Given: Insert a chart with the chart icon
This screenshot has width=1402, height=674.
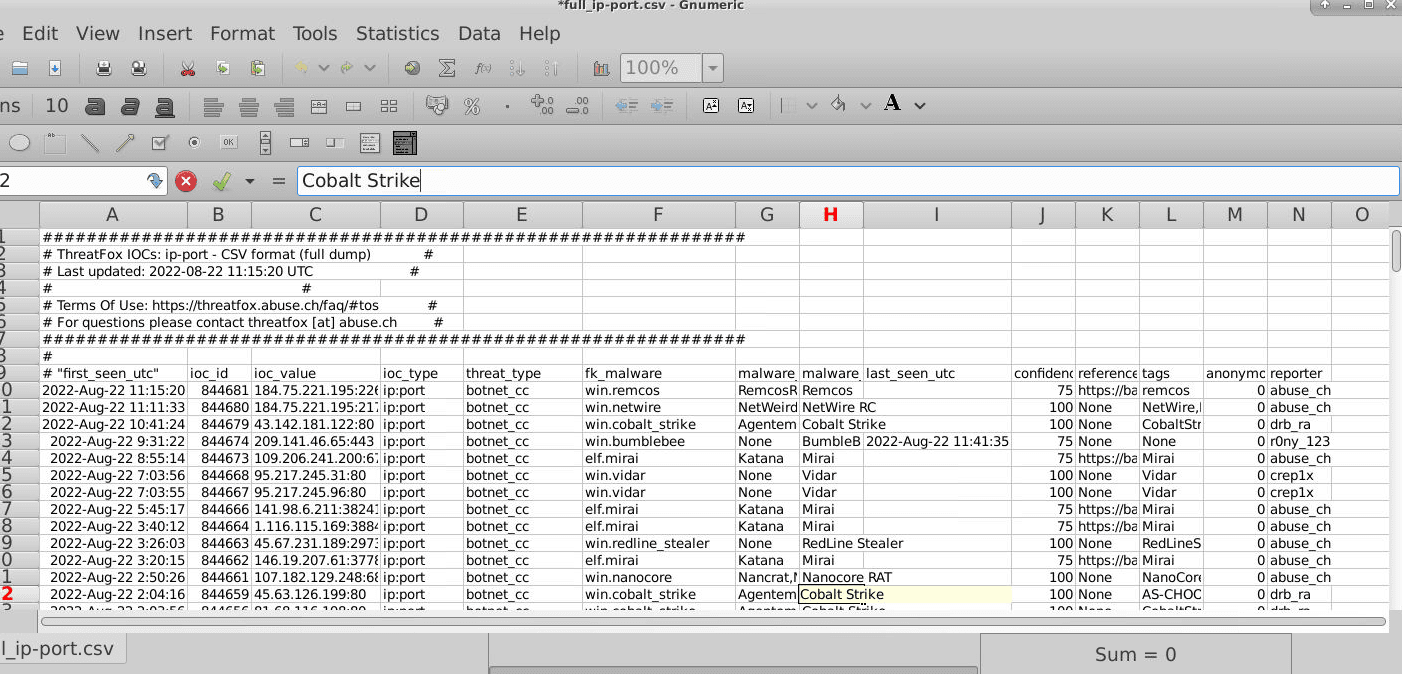Looking at the screenshot, I should (x=601, y=68).
